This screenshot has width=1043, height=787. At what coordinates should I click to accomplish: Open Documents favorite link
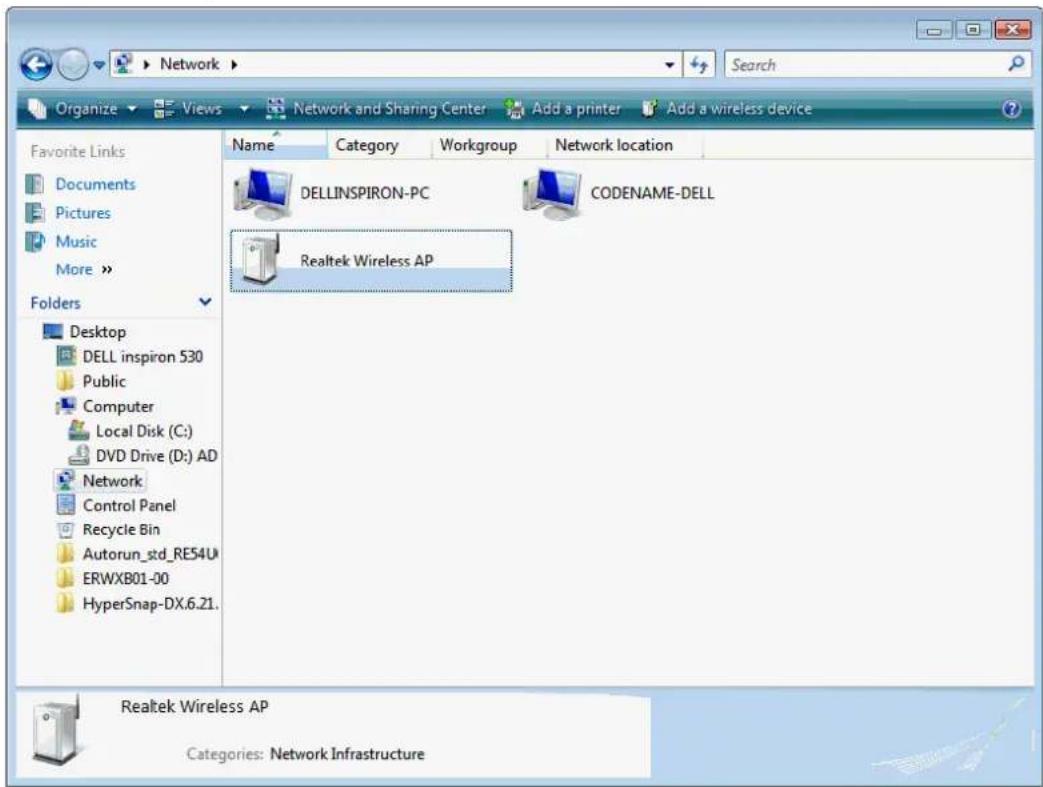pyautogui.click(x=95, y=184)
